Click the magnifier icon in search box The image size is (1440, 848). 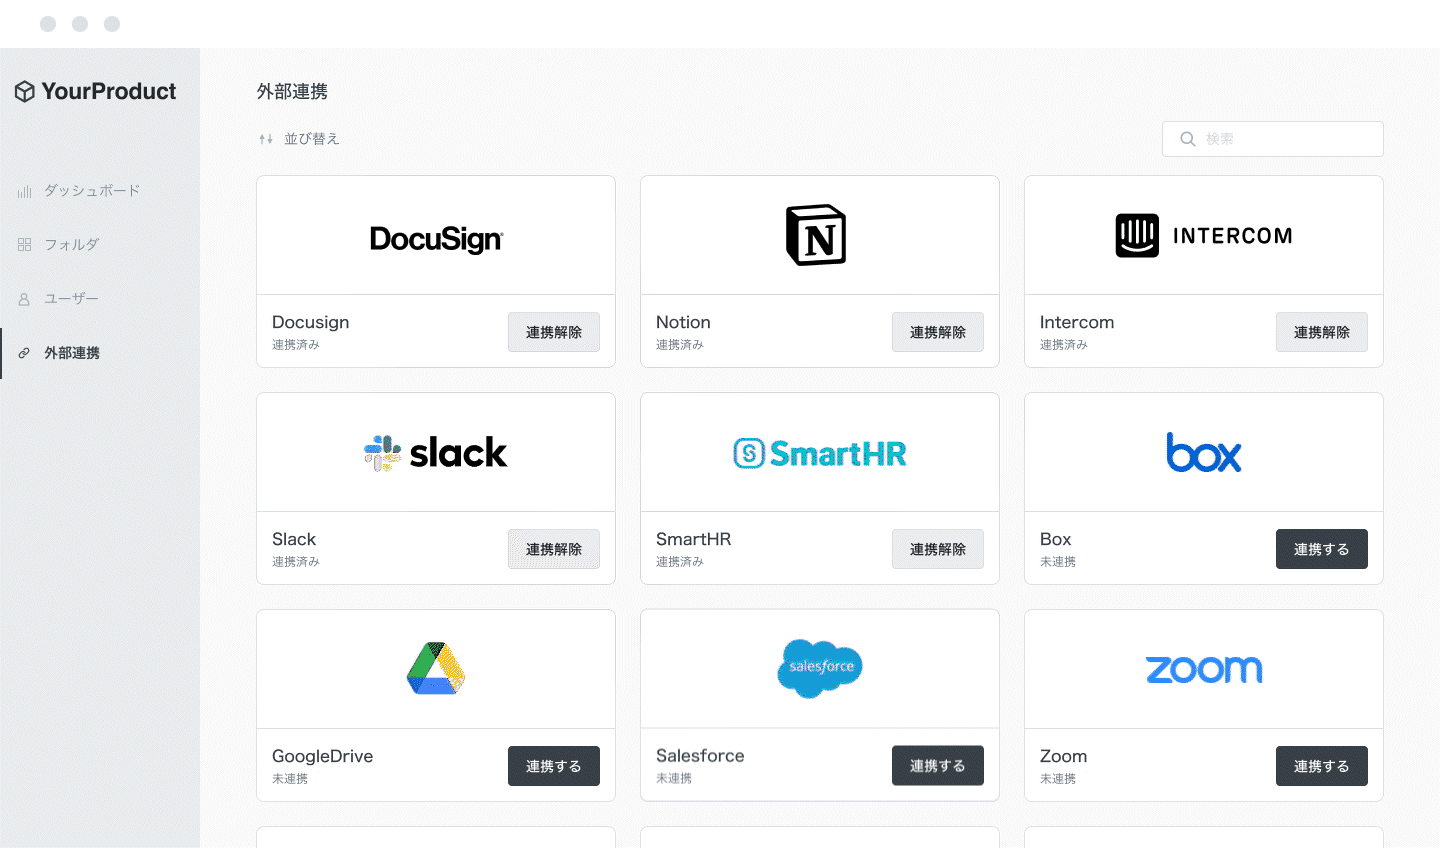tap(1188, 139)
